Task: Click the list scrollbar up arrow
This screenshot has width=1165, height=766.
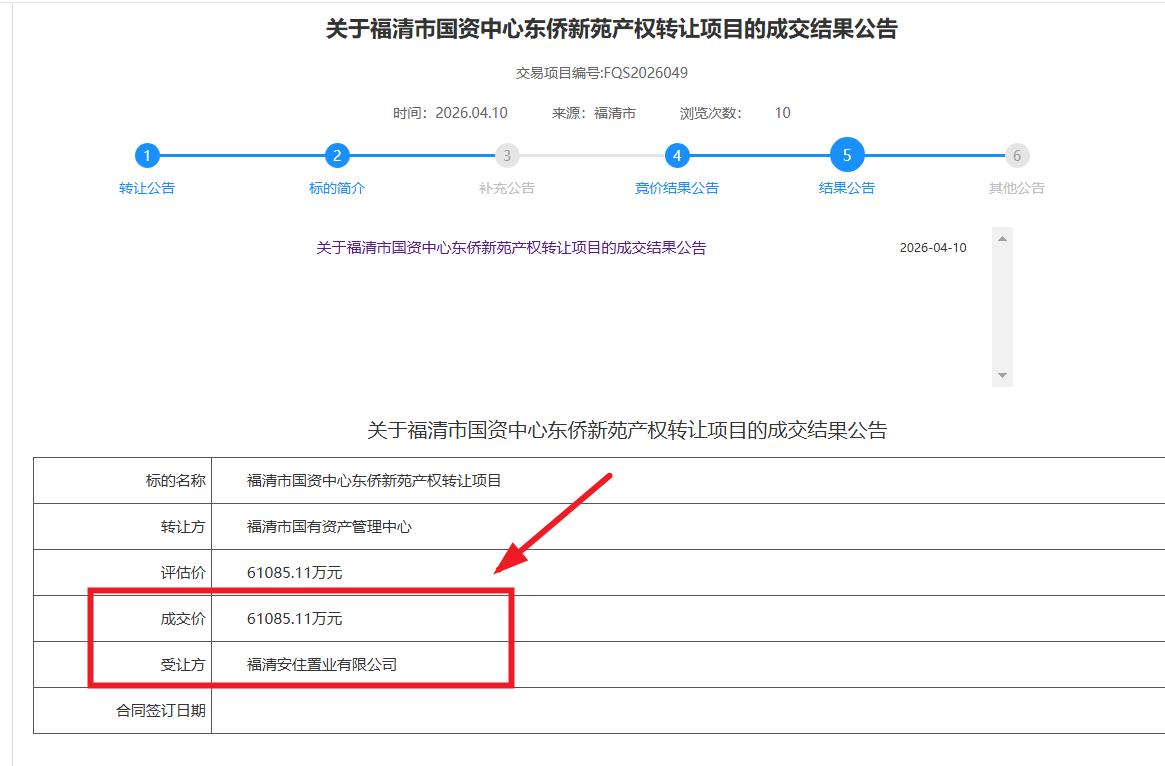Action: [1002, 238]
